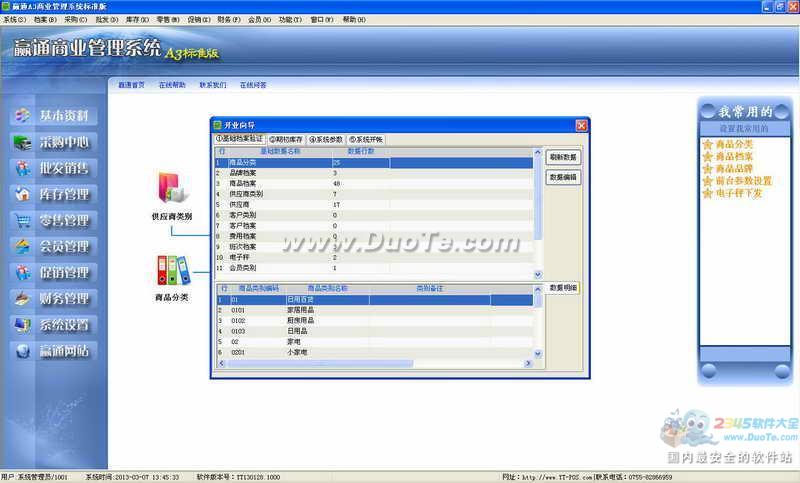Switch to the ④系统开帐 tab
Image resolution: width=800 pixels, height=483 pixels.
(366, 140)
